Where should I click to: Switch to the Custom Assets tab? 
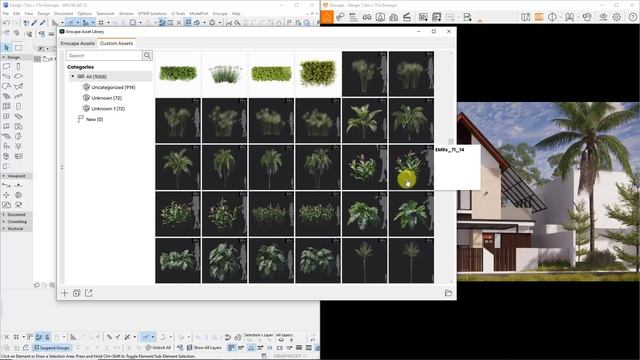click(x=116, y=43)
